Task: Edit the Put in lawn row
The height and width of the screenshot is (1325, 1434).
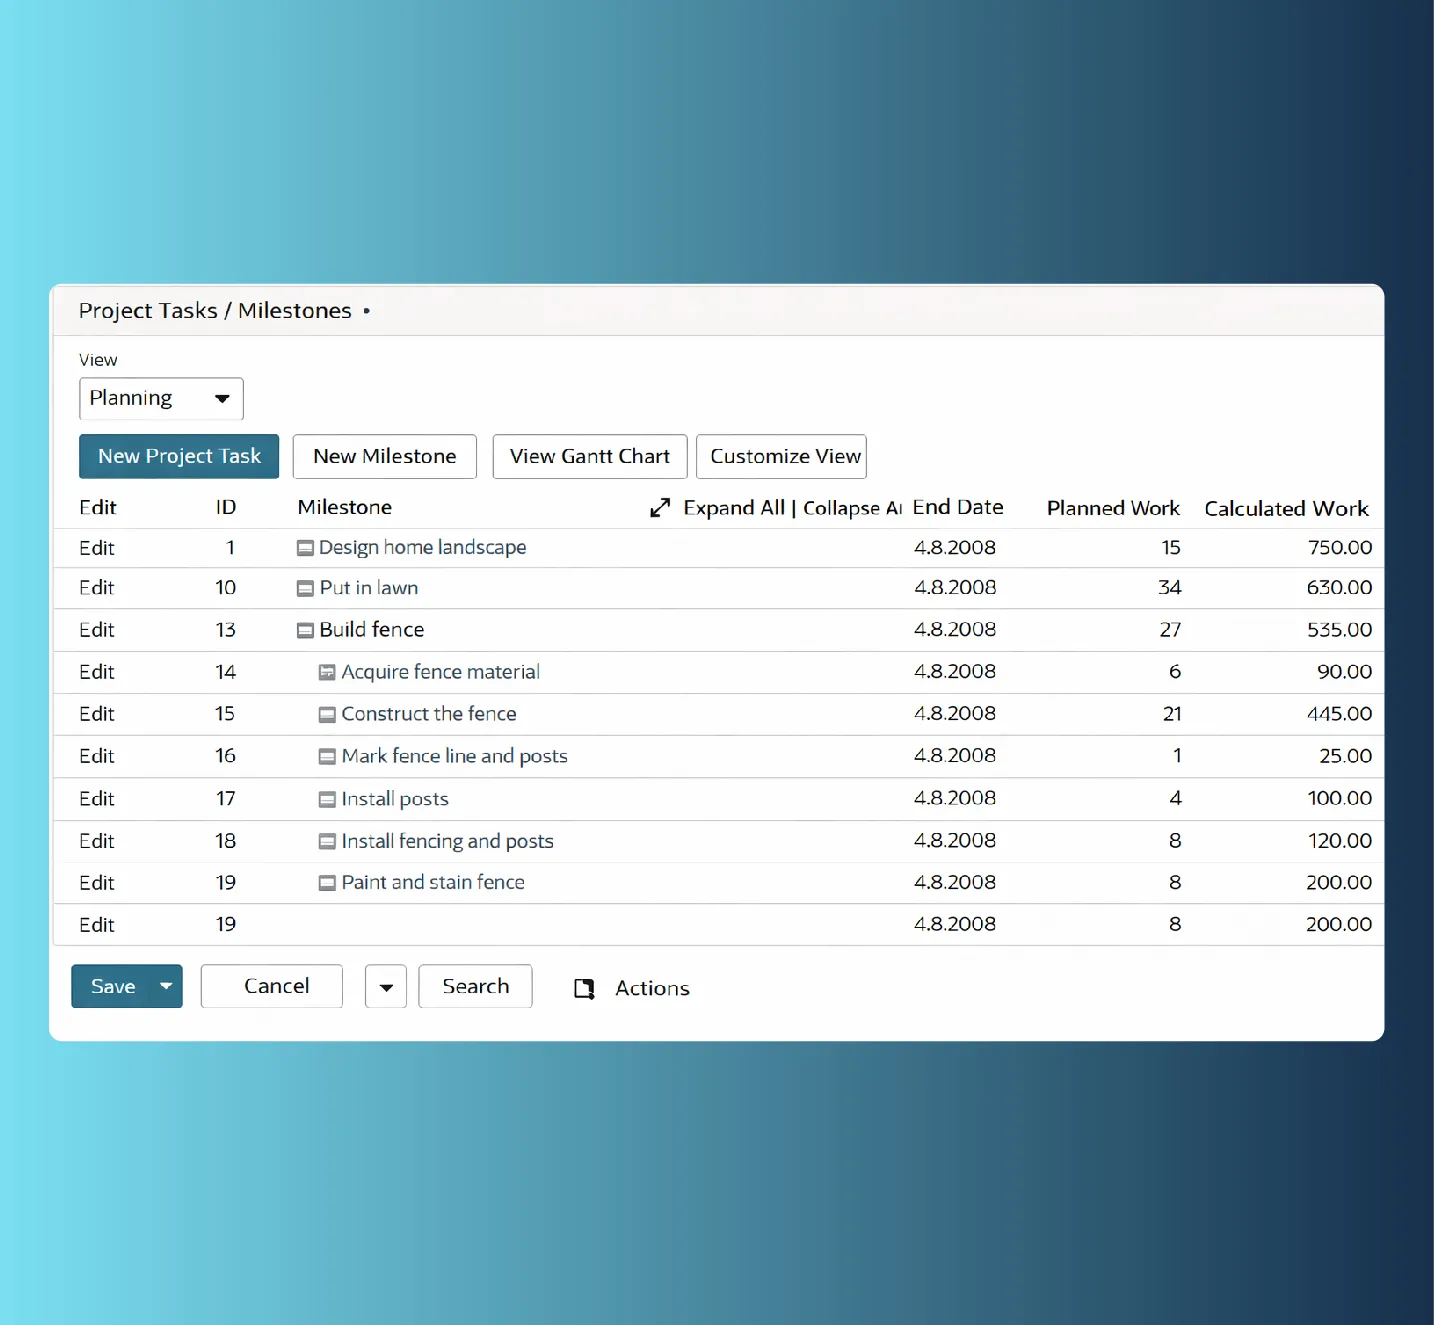Action: click(x=97, y=588)
